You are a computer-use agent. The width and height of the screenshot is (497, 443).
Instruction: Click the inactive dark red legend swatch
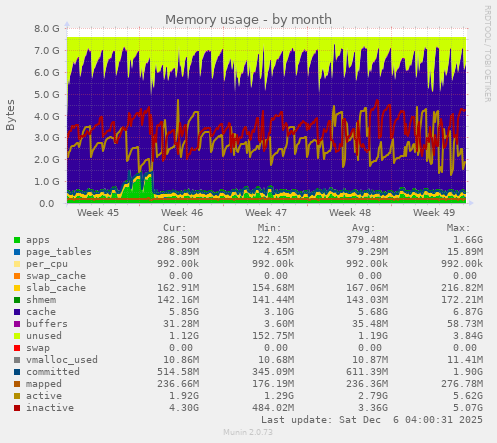[x=17, y=408]
